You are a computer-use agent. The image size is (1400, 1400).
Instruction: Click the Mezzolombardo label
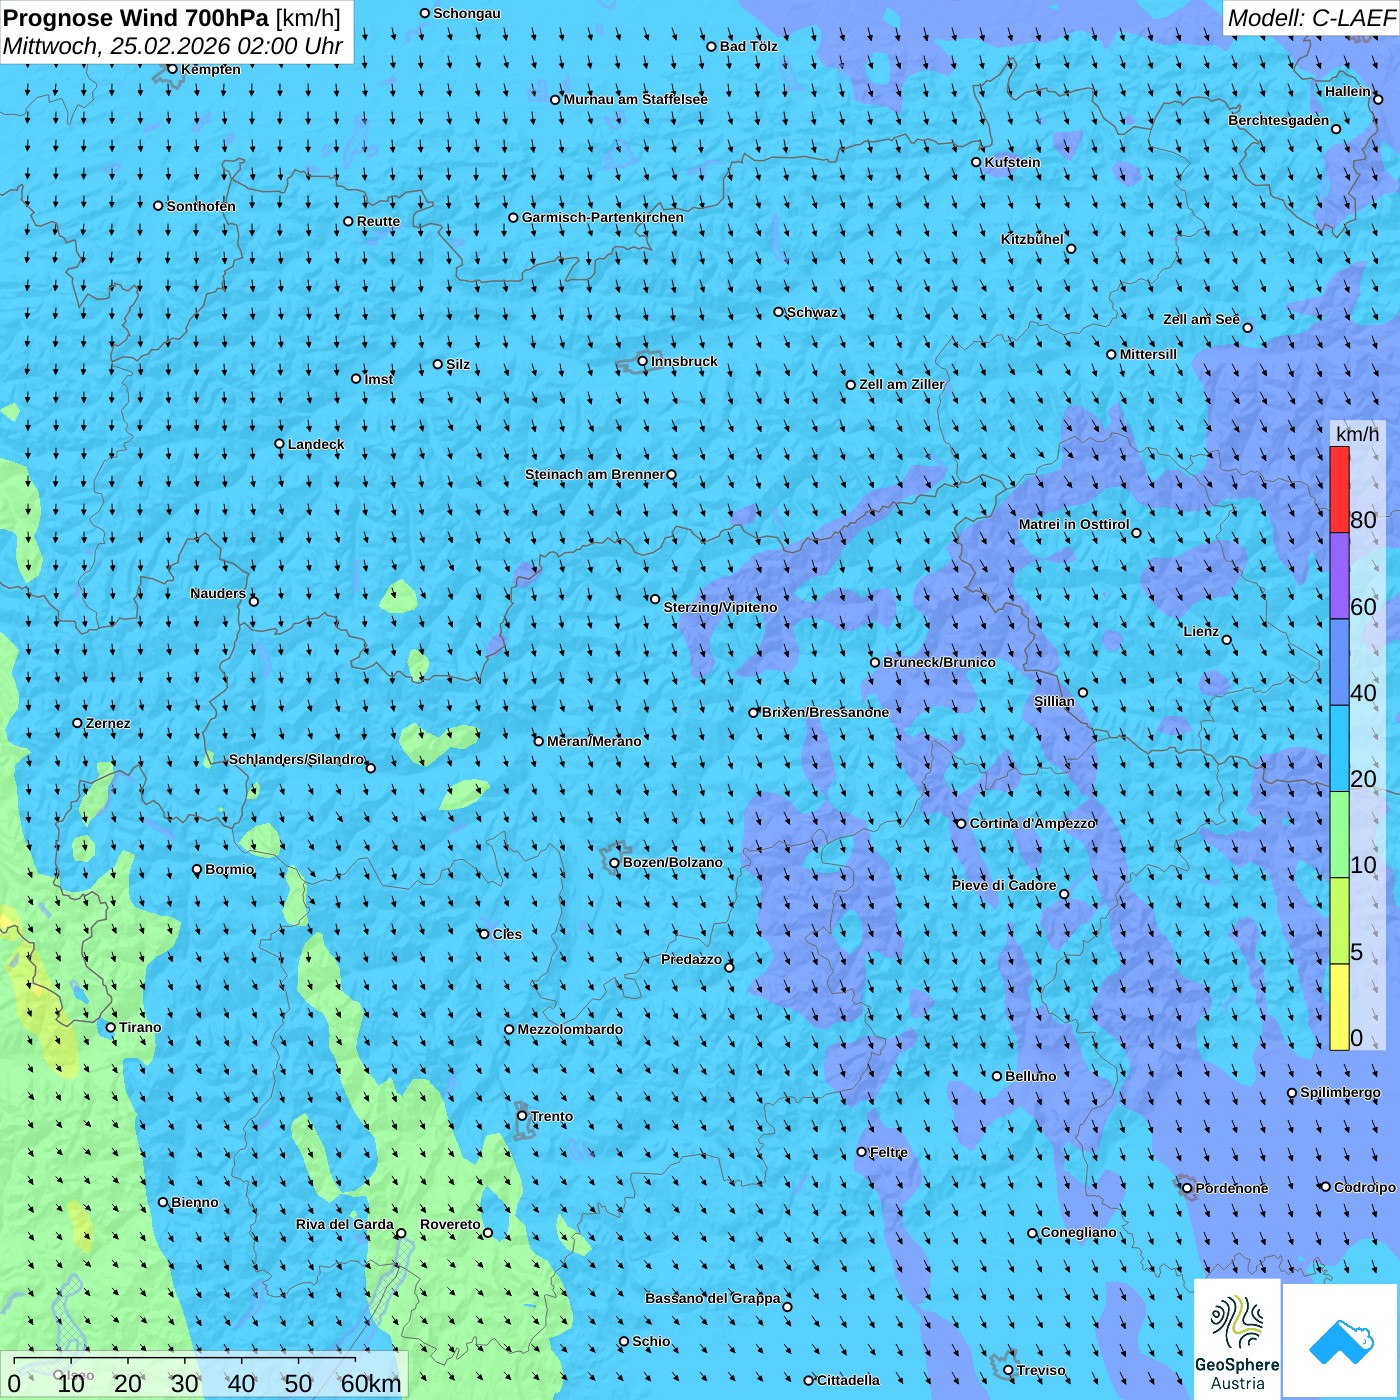pyautogui.click(x=570, y=1029)
